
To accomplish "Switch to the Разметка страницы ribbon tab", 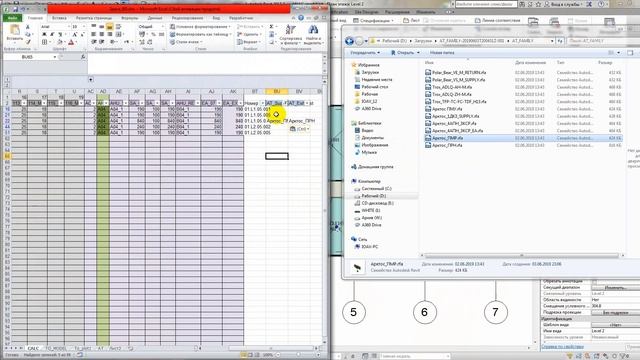I will click(94, 18).
